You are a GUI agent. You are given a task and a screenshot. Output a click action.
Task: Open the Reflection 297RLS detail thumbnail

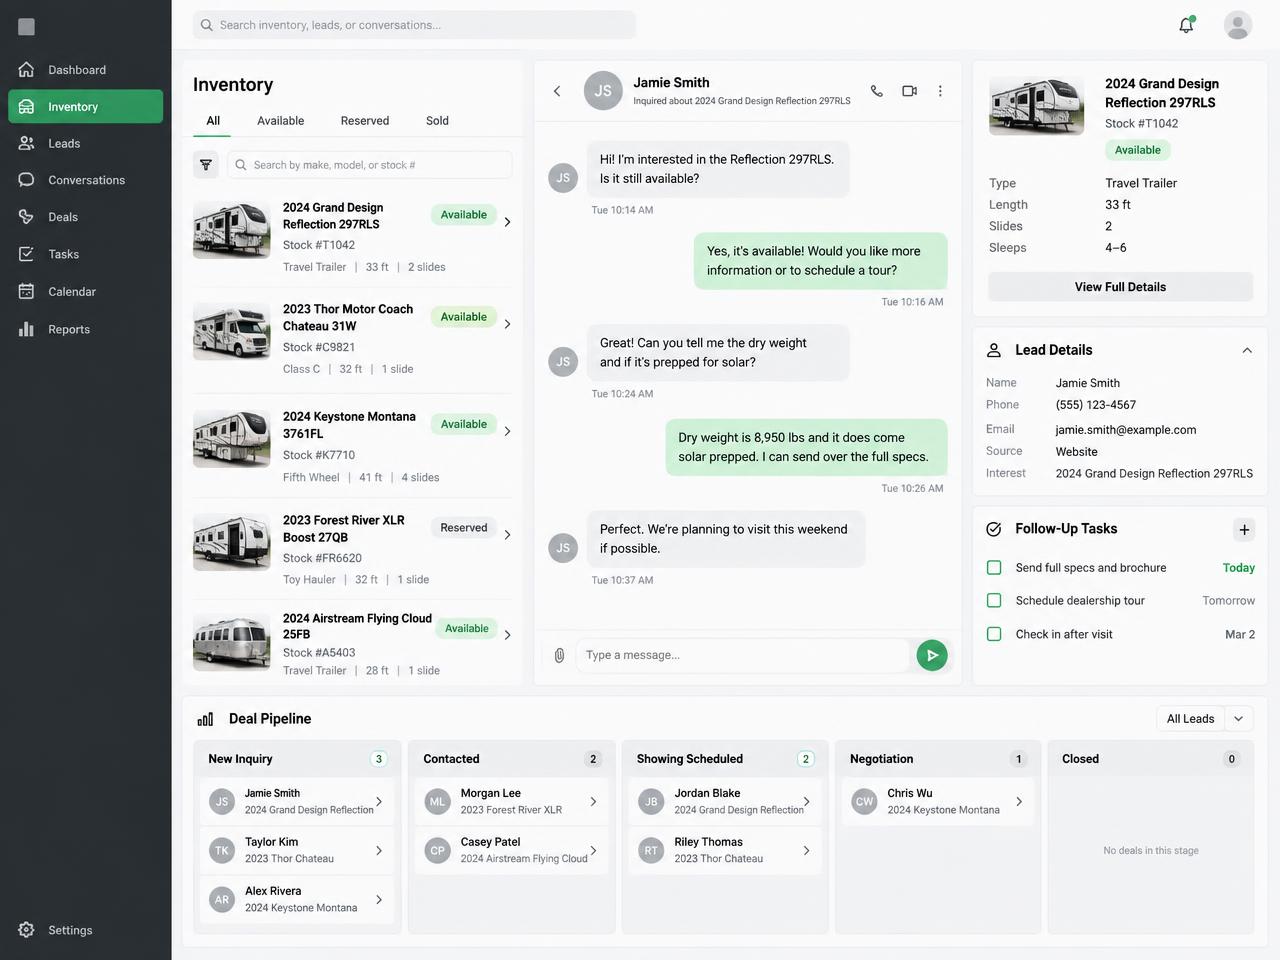[1037, 106]
